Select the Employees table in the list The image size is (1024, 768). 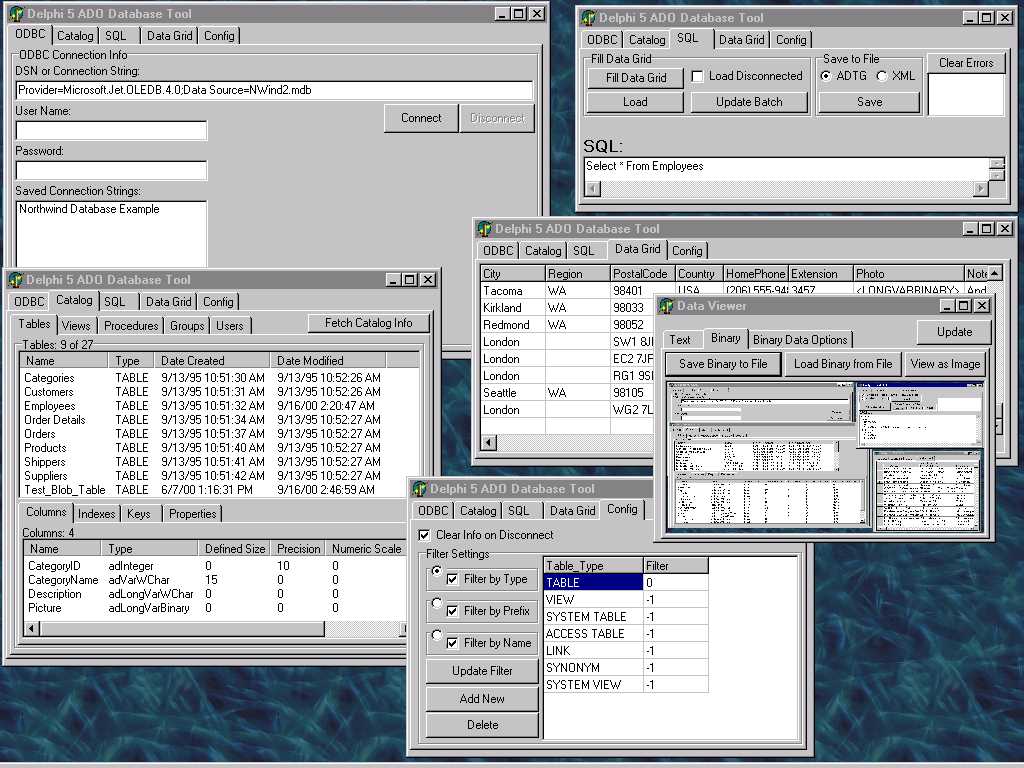point(50,406)
